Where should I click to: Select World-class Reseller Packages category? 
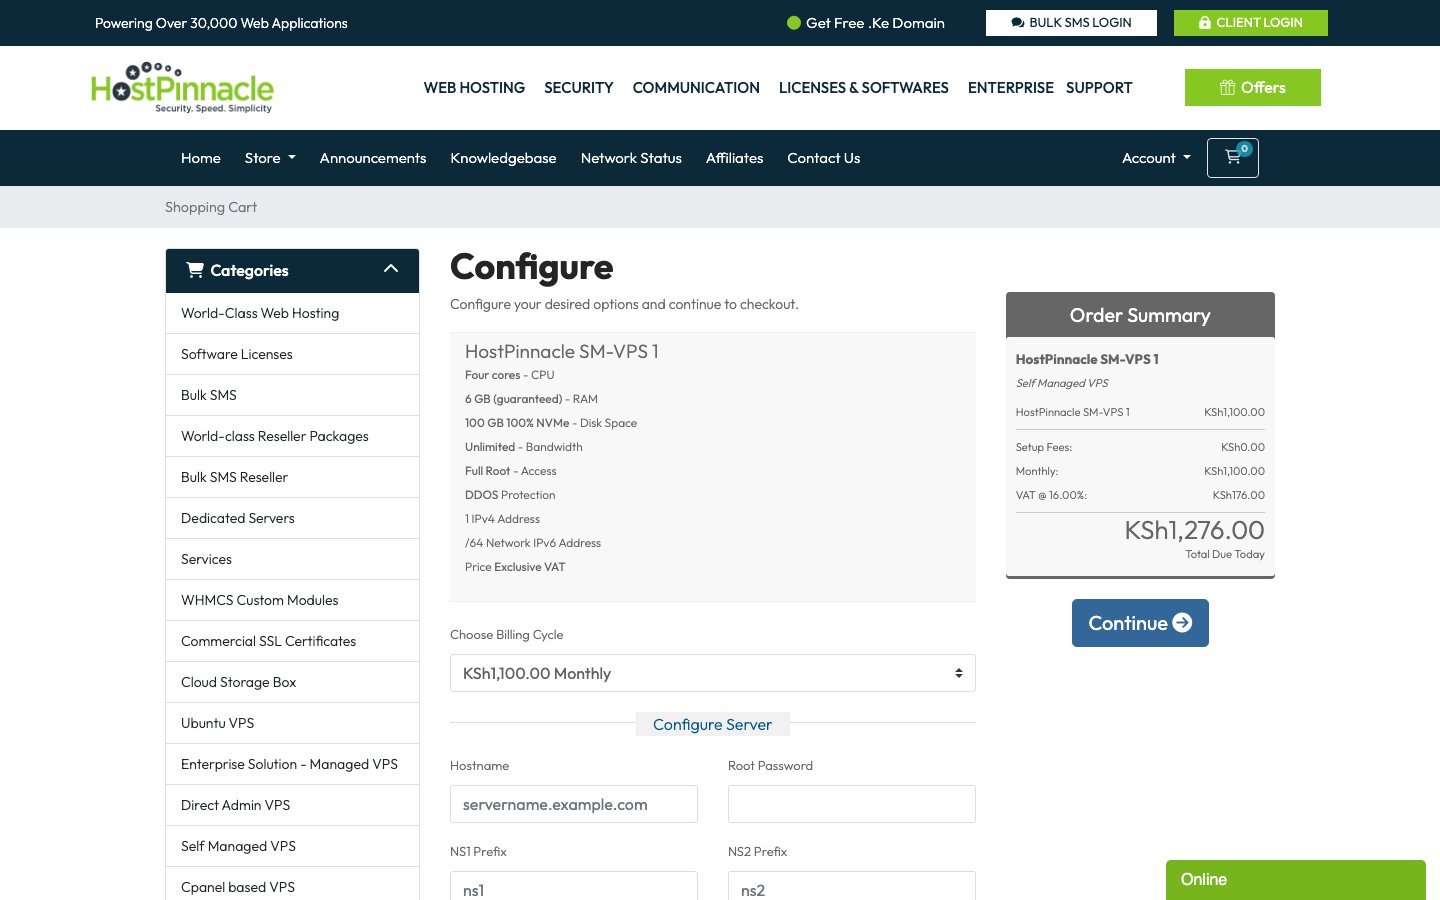point(292,436)
